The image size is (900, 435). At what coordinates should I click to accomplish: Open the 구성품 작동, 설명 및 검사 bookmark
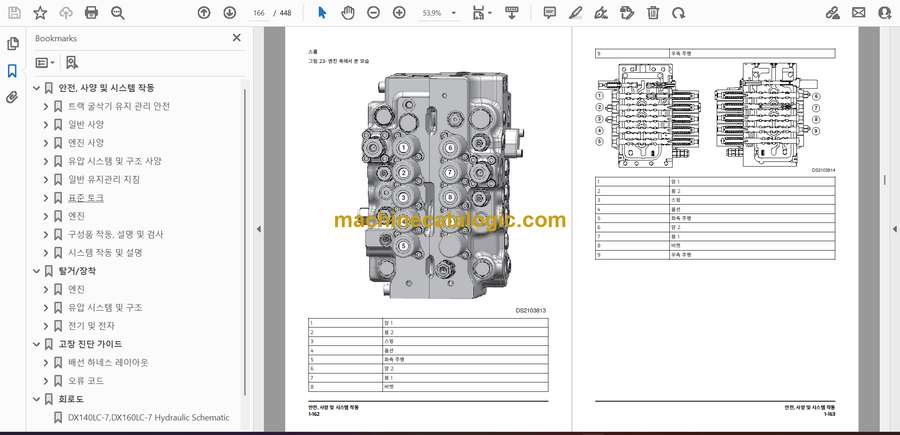tap(115, 234)
